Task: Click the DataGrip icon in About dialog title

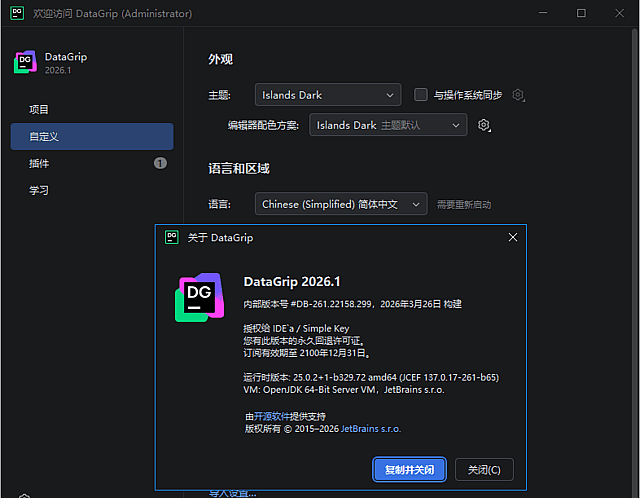Action: pyautogui.click(x=172, y=237)
